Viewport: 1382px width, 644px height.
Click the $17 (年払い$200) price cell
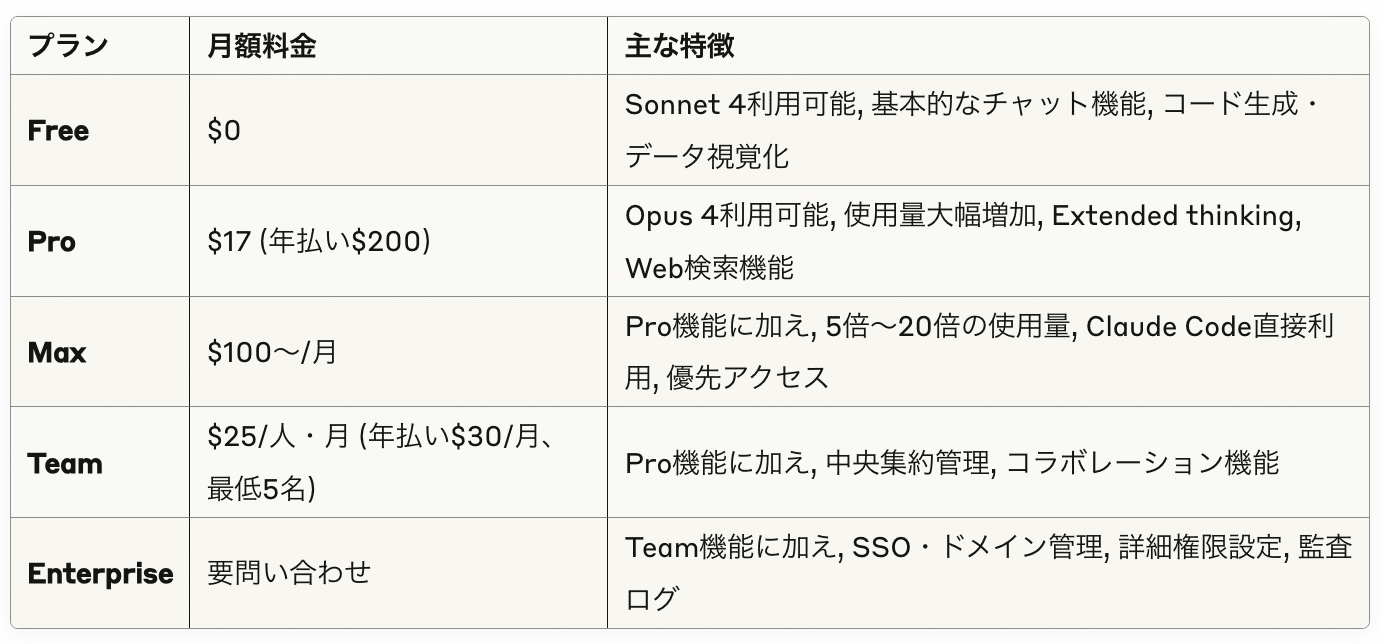click(x=318, y=242)
